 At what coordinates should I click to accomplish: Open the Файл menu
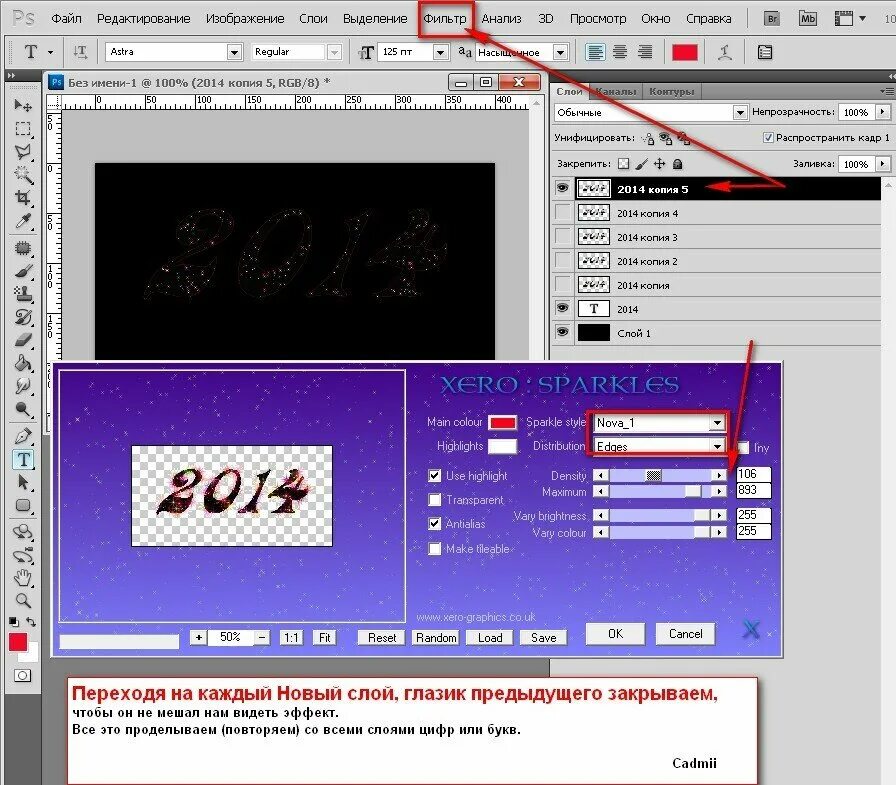click(66, 18)
